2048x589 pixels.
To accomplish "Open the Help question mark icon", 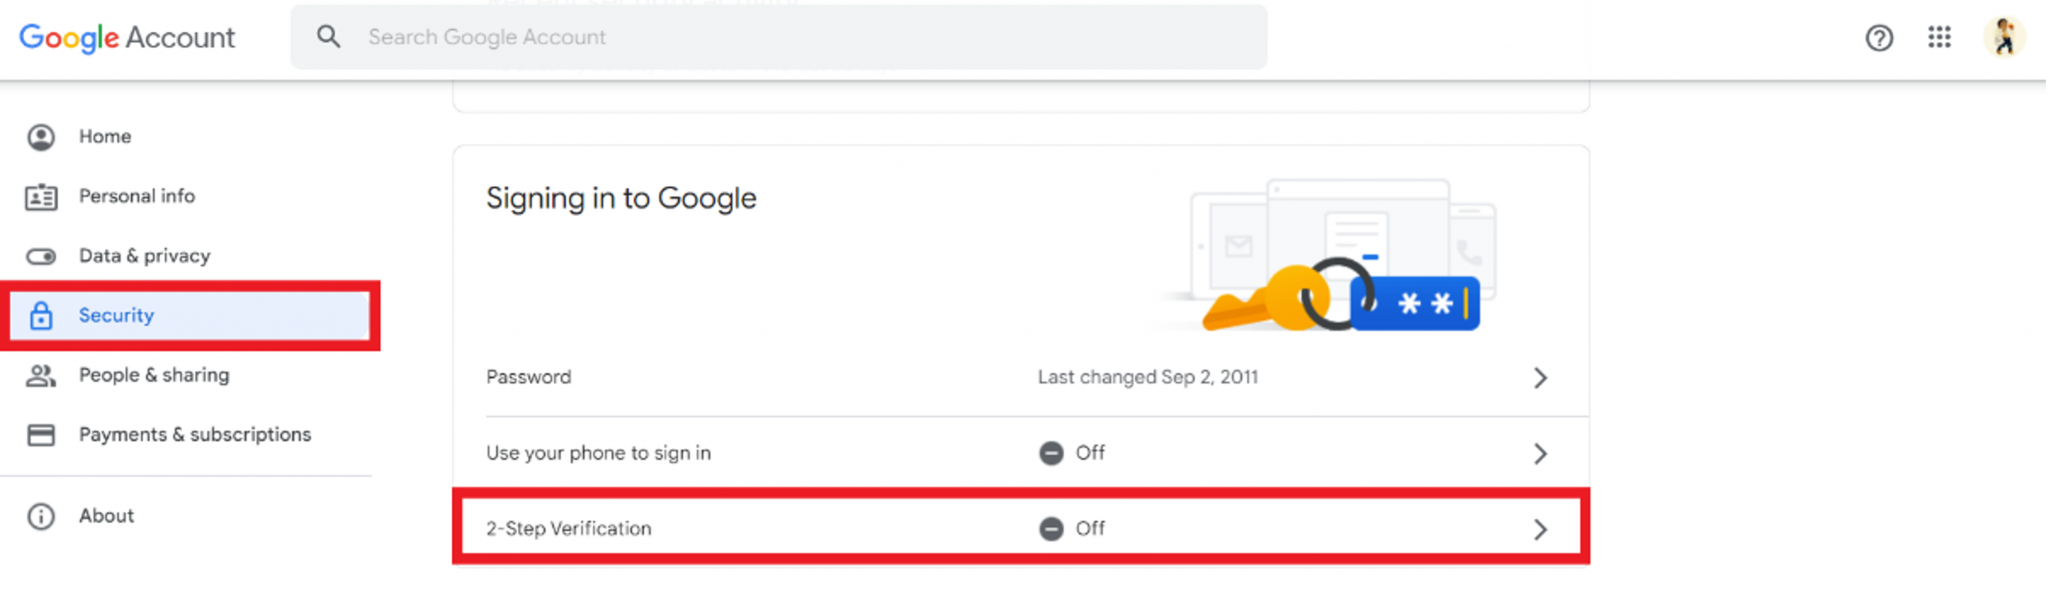I will click(1879, 38).
